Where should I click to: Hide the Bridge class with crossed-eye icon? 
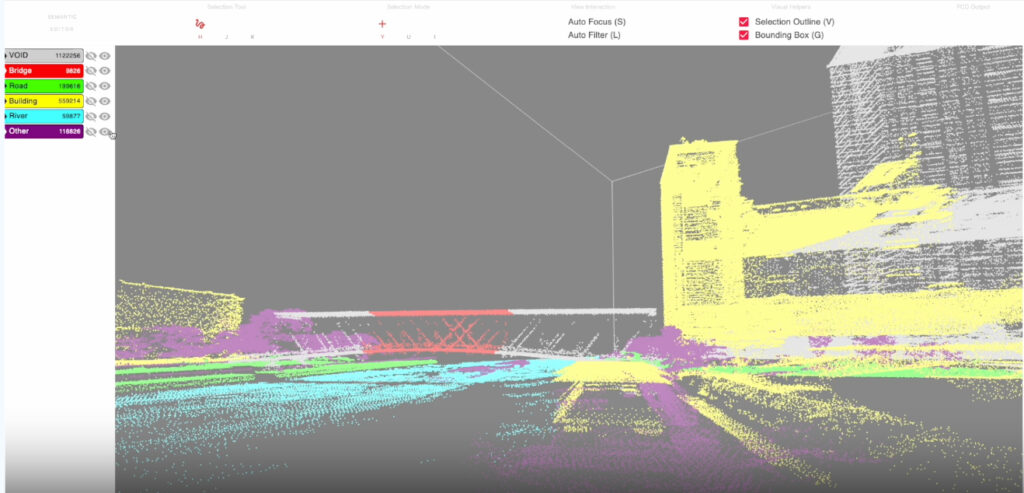[x=91, y=71]
